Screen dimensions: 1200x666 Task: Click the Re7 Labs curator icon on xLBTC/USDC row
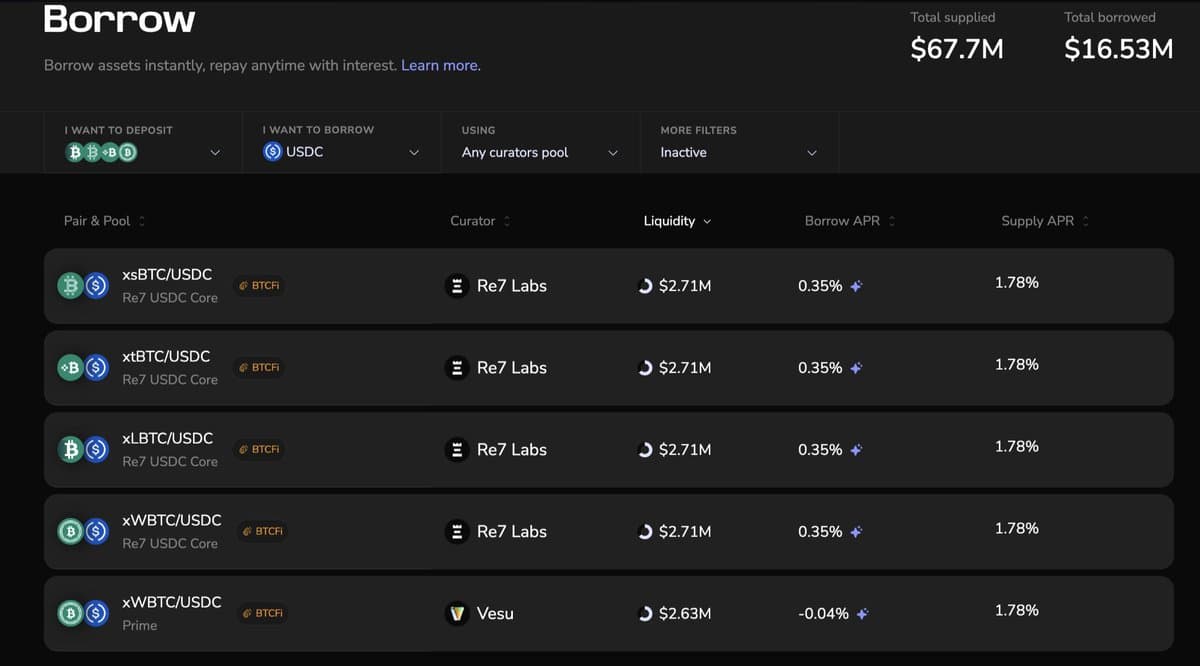click(456, 449)
